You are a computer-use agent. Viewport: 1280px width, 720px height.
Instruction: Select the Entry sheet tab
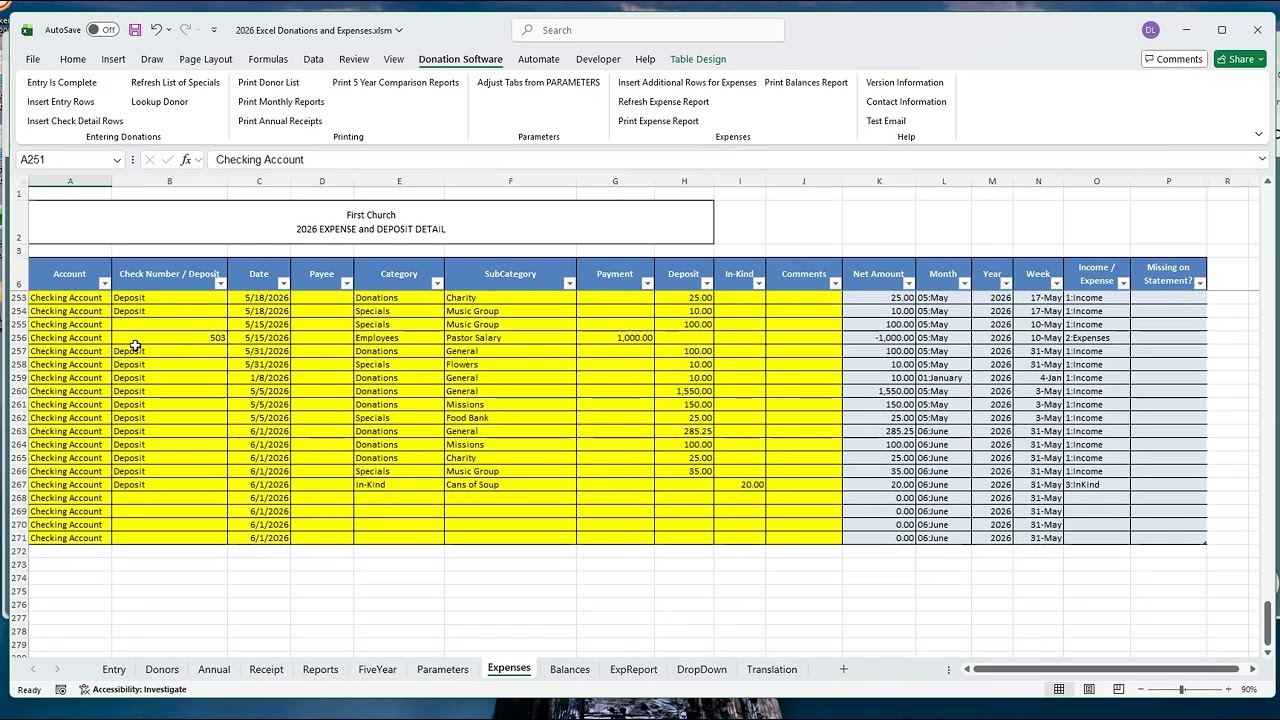pyautogui.click(x=114, y=669)
